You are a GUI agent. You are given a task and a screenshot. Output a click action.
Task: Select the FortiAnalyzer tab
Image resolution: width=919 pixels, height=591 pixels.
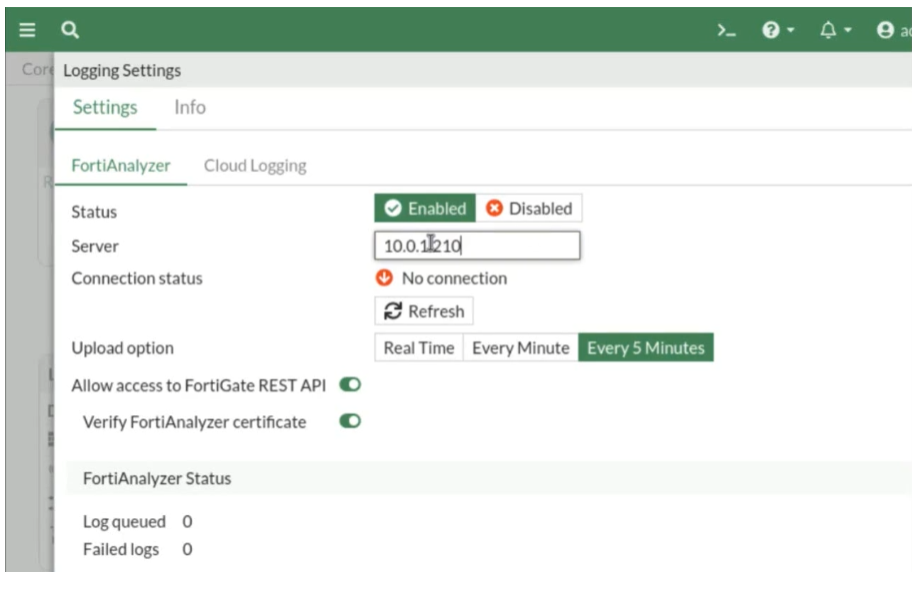coord(121,165)
